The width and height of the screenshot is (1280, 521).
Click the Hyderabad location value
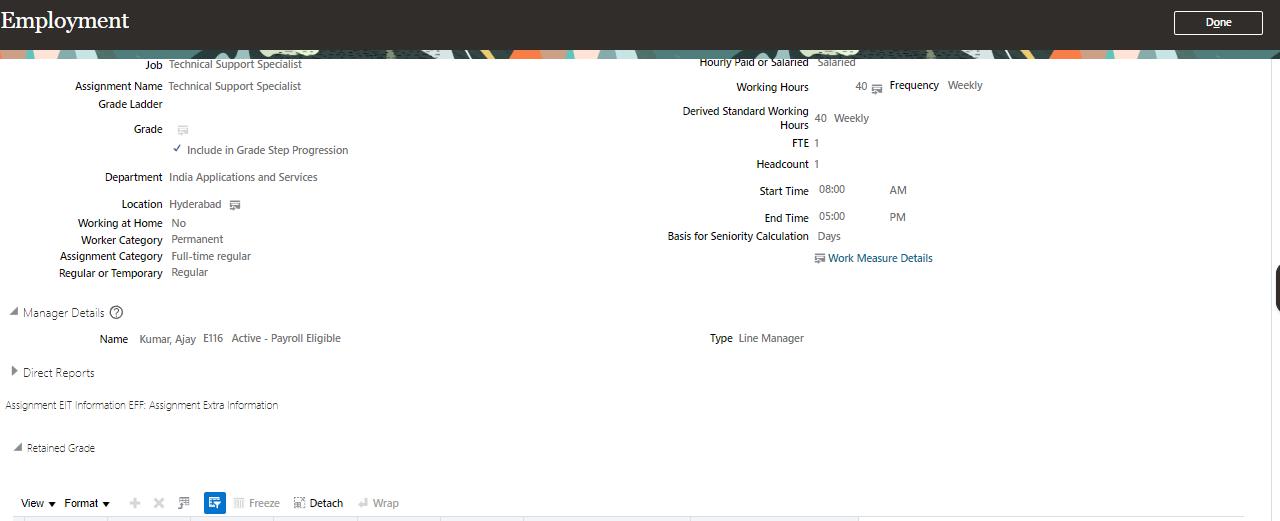195,204
